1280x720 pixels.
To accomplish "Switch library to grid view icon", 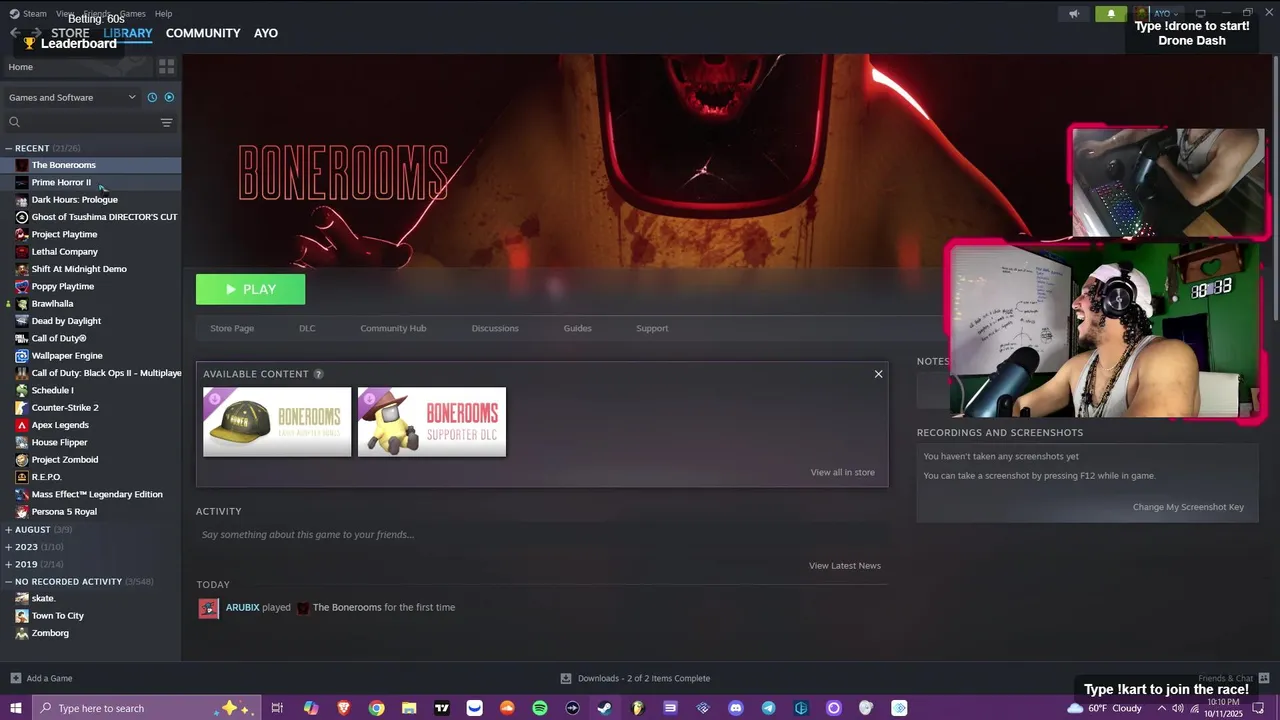I will tap(167, 67).
